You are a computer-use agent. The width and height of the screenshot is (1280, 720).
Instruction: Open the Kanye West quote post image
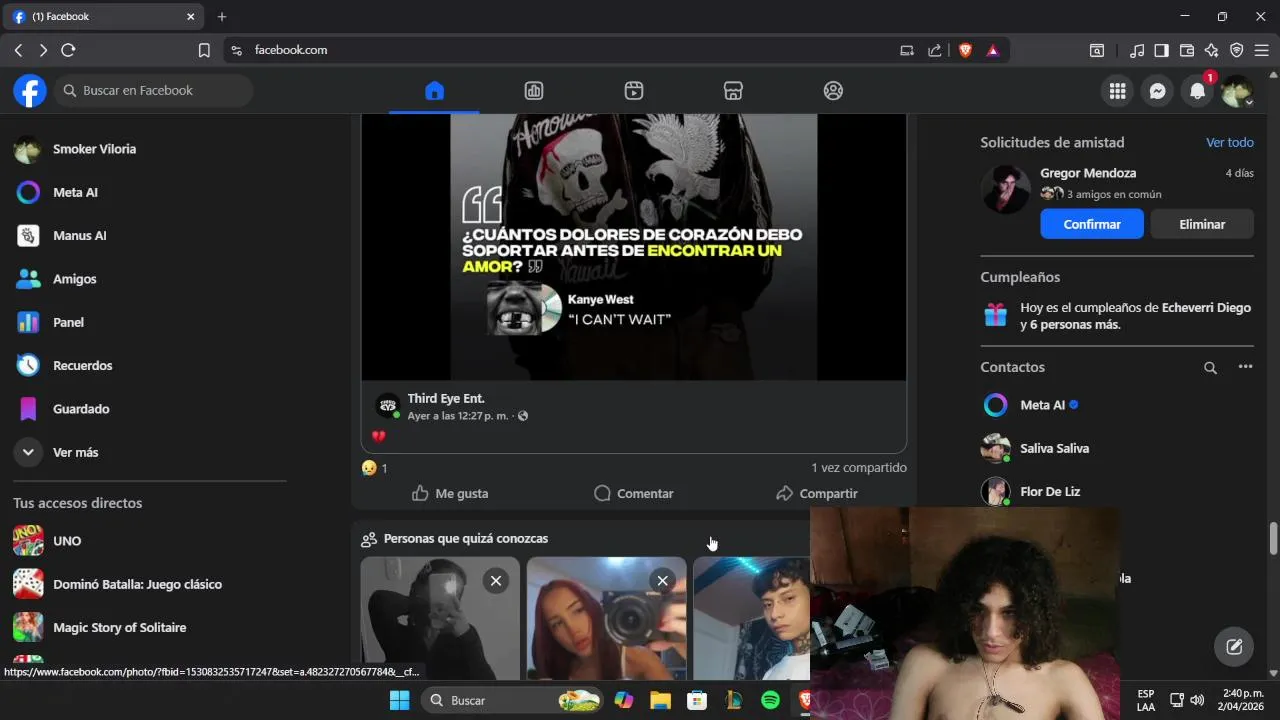(x=634, y=247)
